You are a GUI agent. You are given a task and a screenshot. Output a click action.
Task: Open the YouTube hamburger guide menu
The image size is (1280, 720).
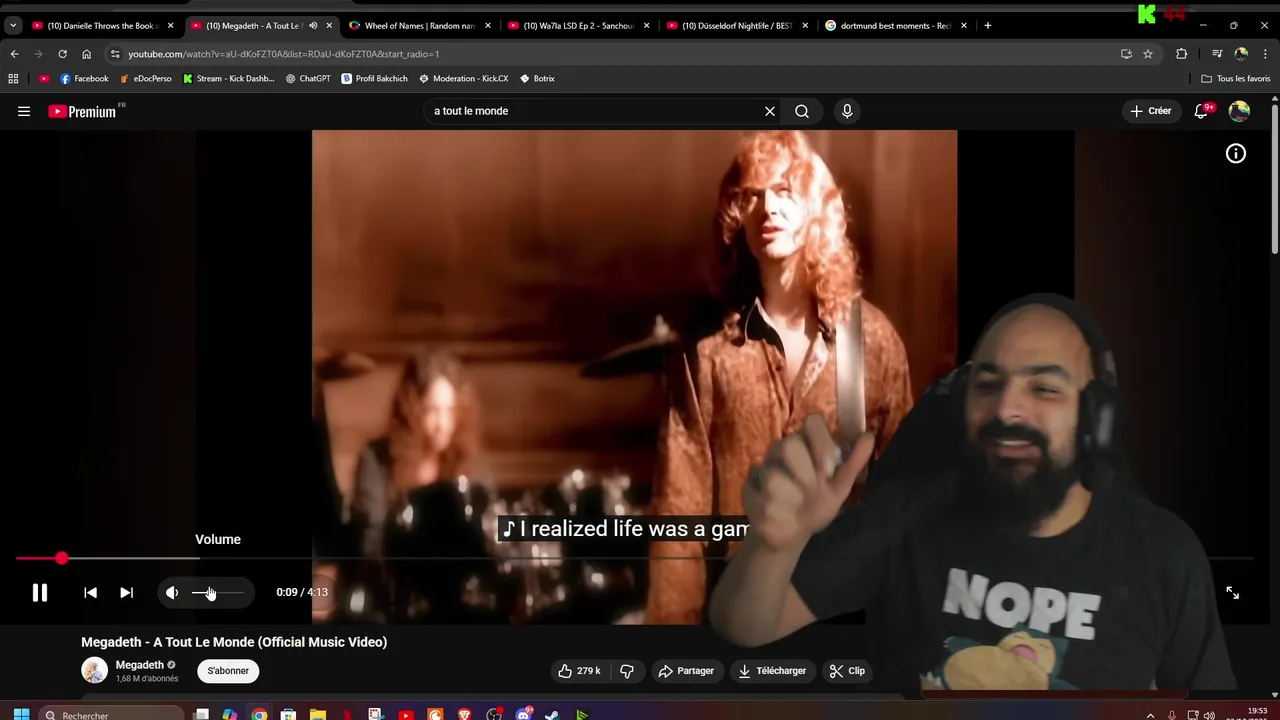tap(24, 111)
